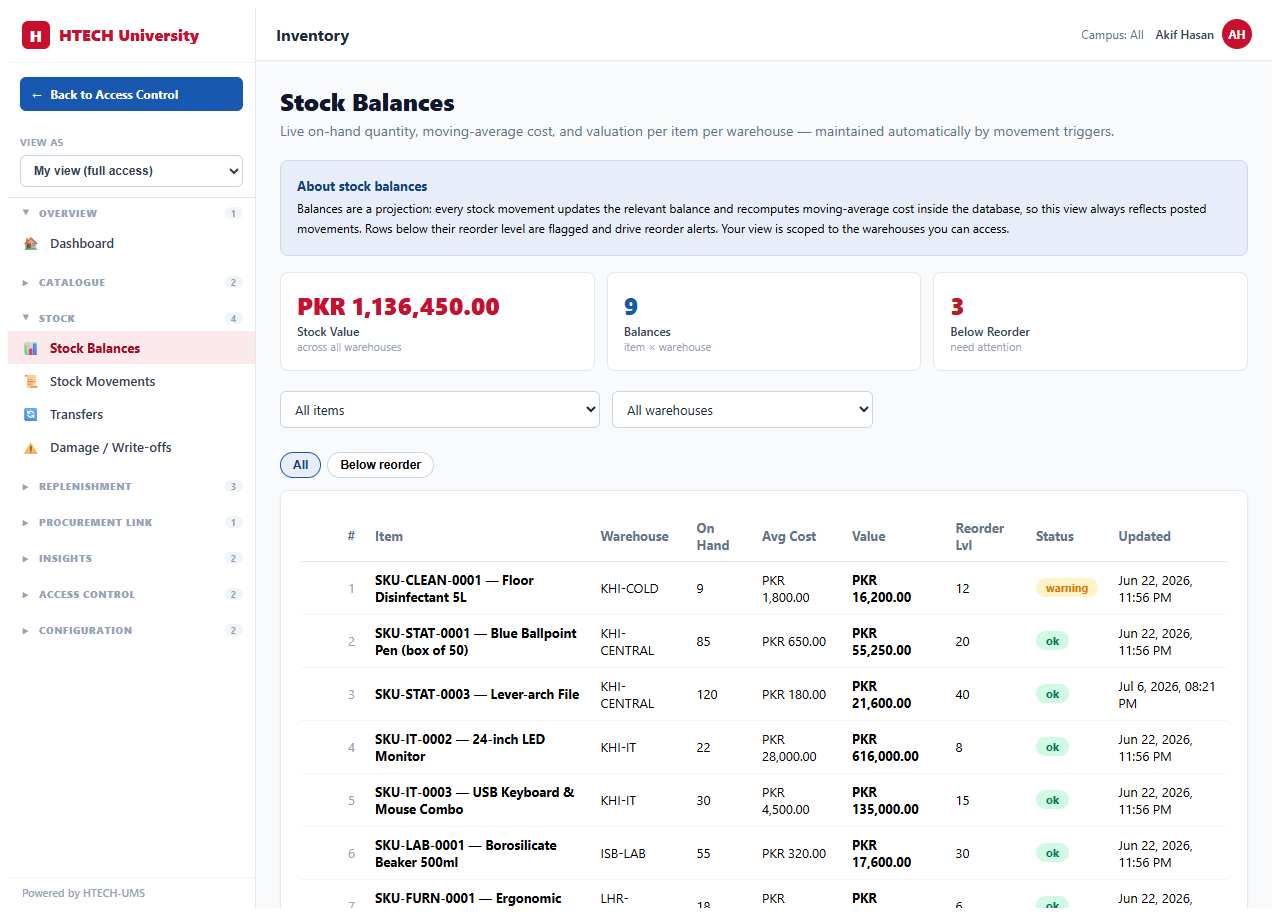Go back to Access Control
This screenshot has height=916, width=1280.
(131, 94)
